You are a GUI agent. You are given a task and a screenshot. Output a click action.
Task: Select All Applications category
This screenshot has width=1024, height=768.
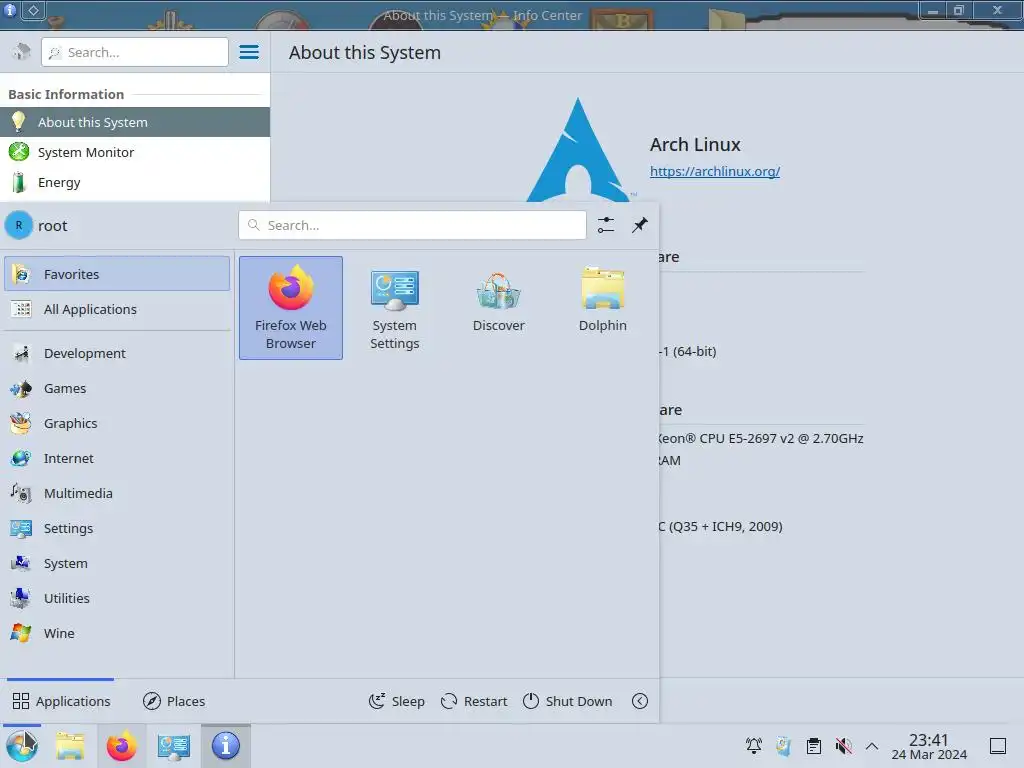(117, 309)
